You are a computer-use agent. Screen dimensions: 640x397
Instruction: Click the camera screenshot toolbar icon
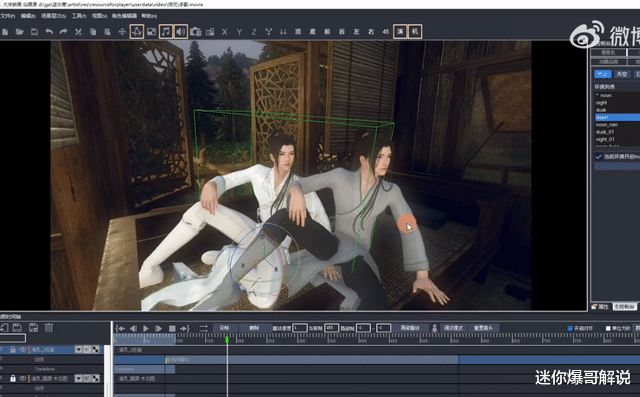coord(196,32)
